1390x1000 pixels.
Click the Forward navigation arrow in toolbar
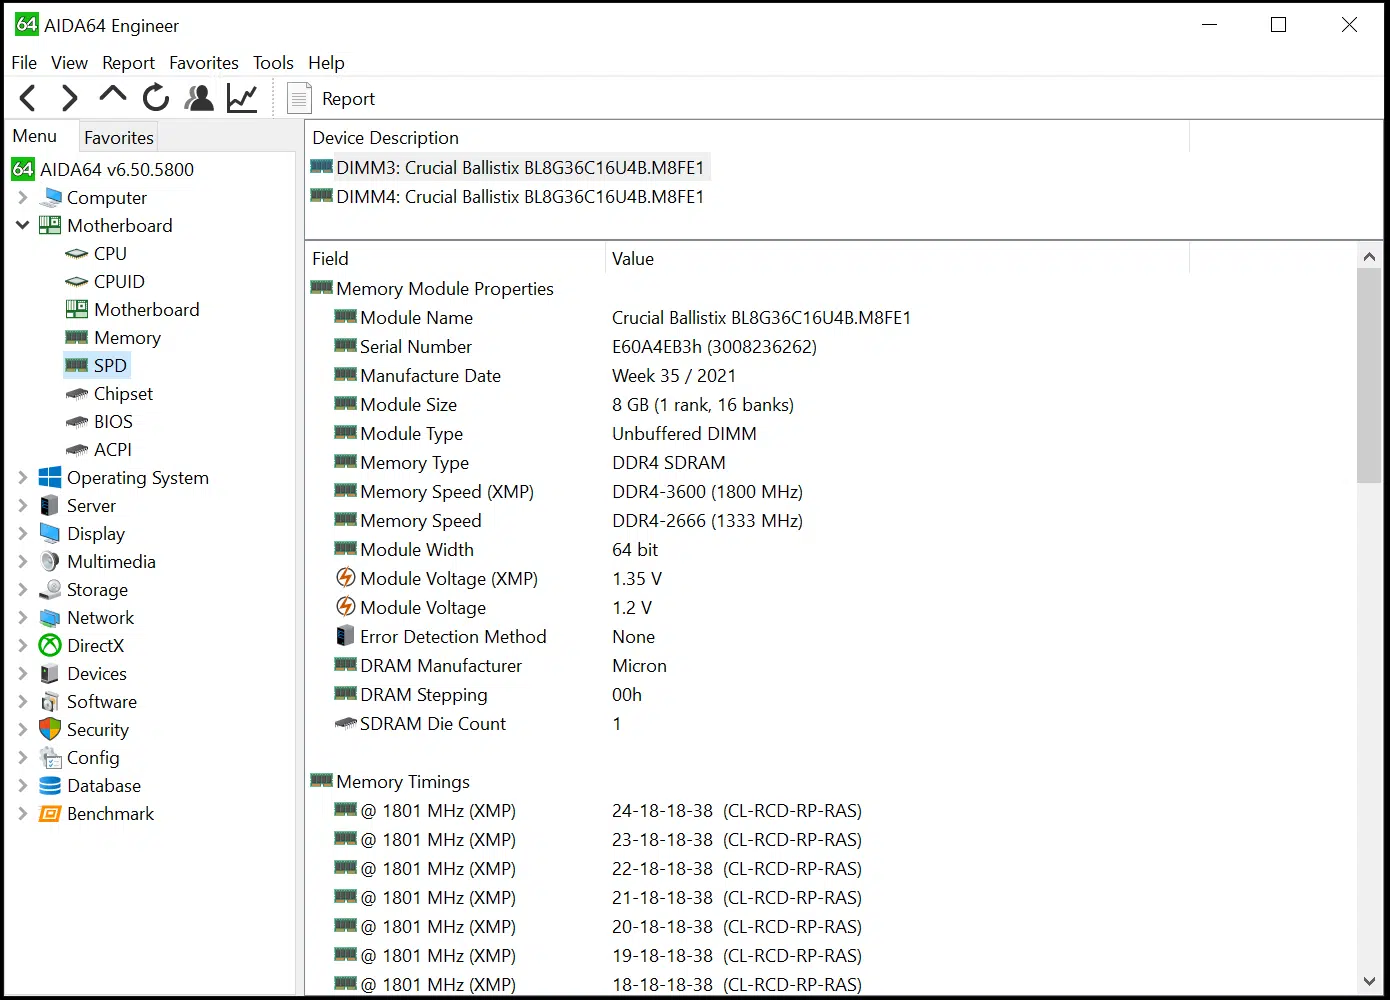69,98
